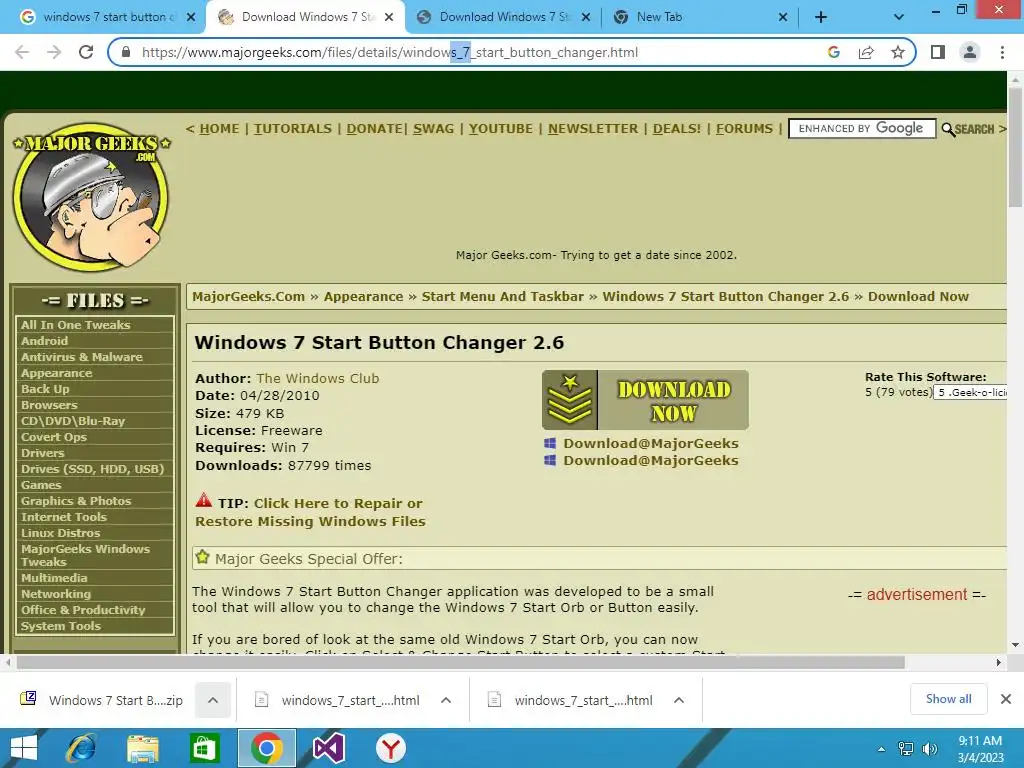The width and height of the screenshot is (1024, 768).
Task: Reload the page with the refresh icon
Action: (x=86, y=52)
